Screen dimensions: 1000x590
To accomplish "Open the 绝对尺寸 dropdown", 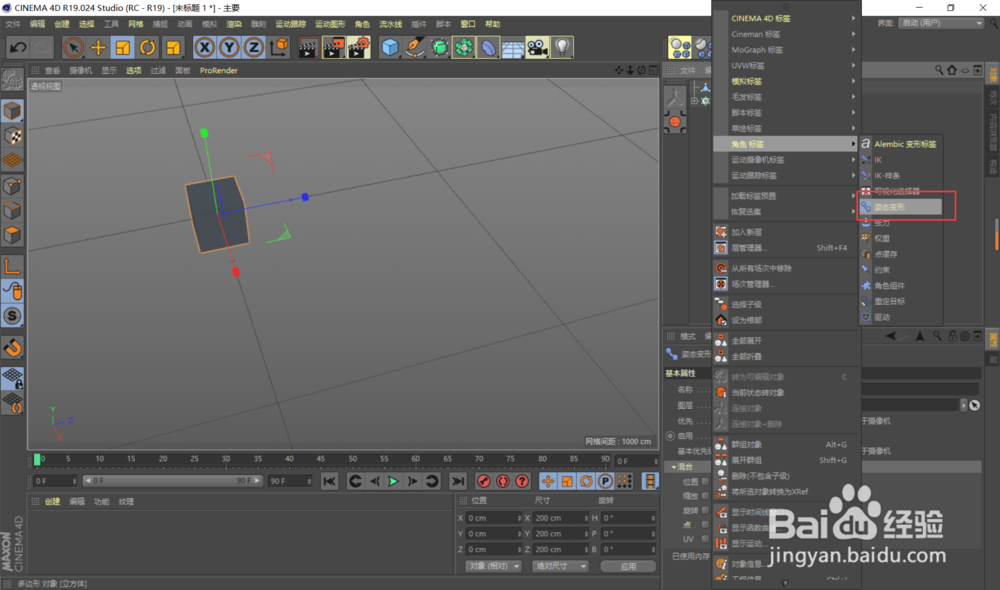I will coord(559,566).
